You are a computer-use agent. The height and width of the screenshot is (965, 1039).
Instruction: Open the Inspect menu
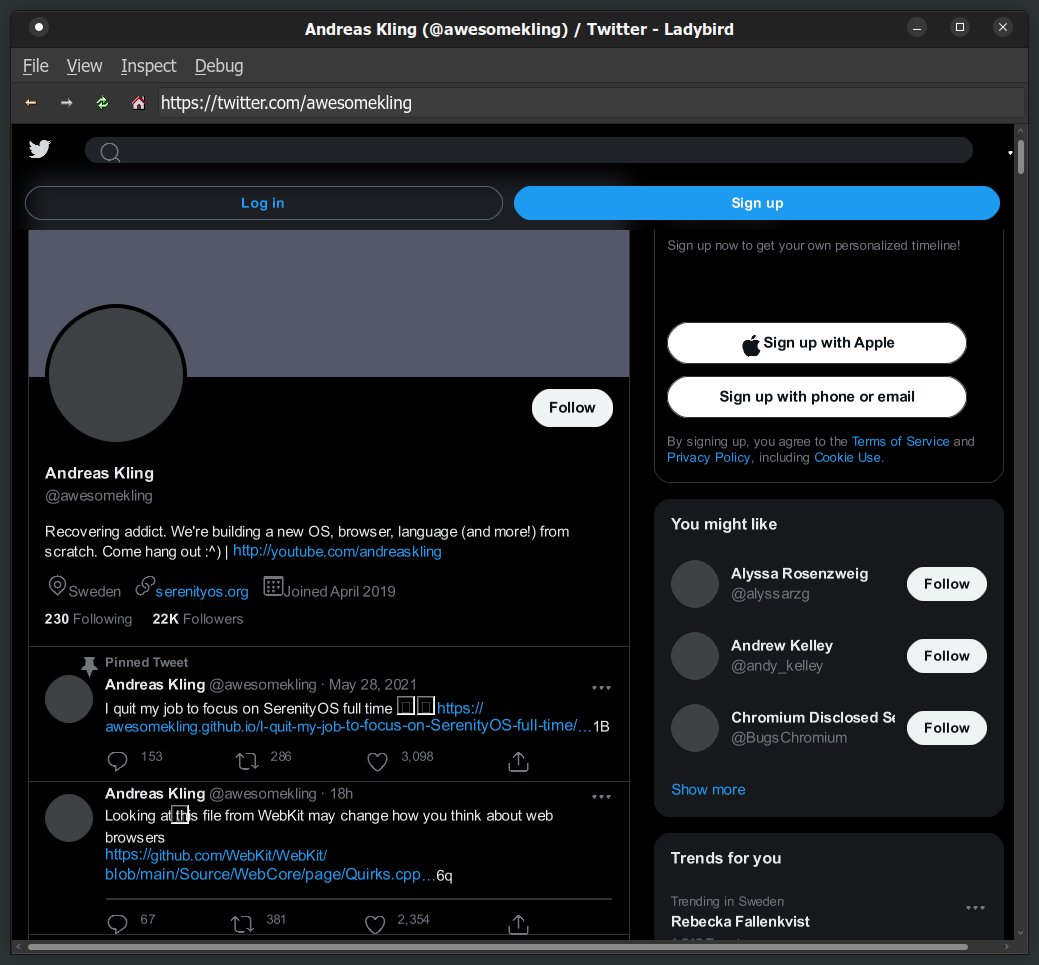point(148,66)
